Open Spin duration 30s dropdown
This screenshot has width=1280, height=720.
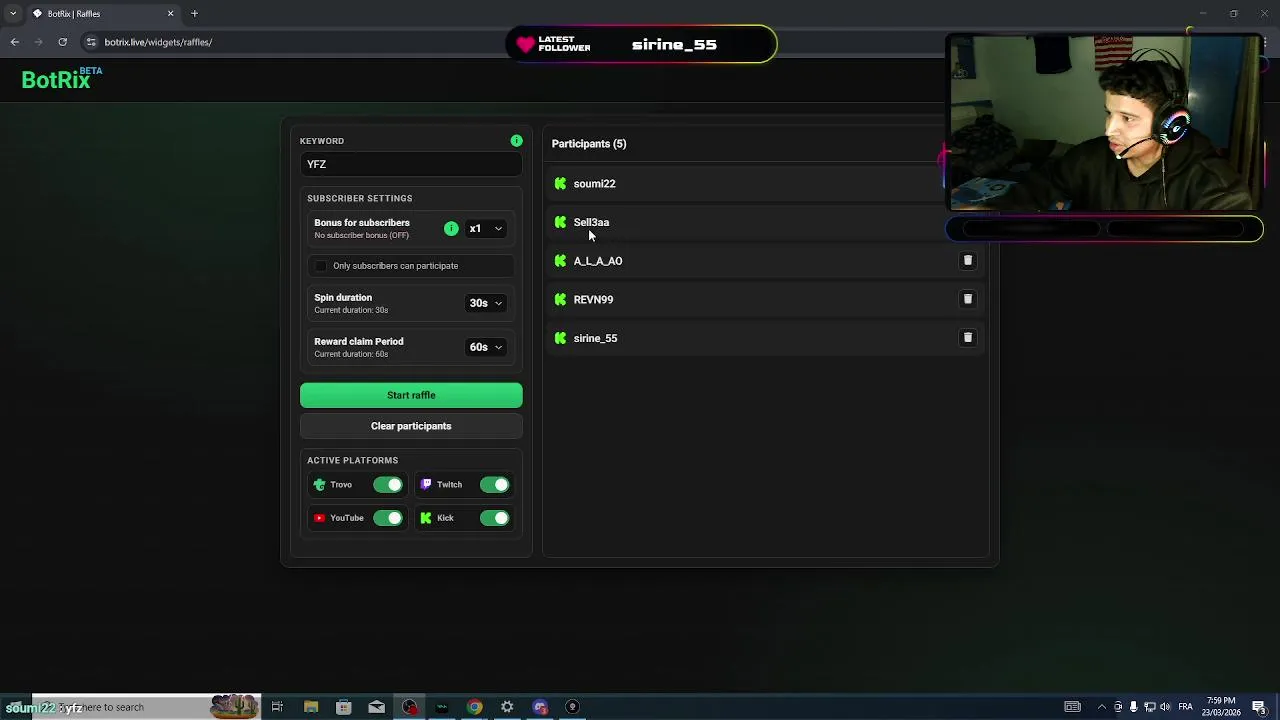(486, 303)
